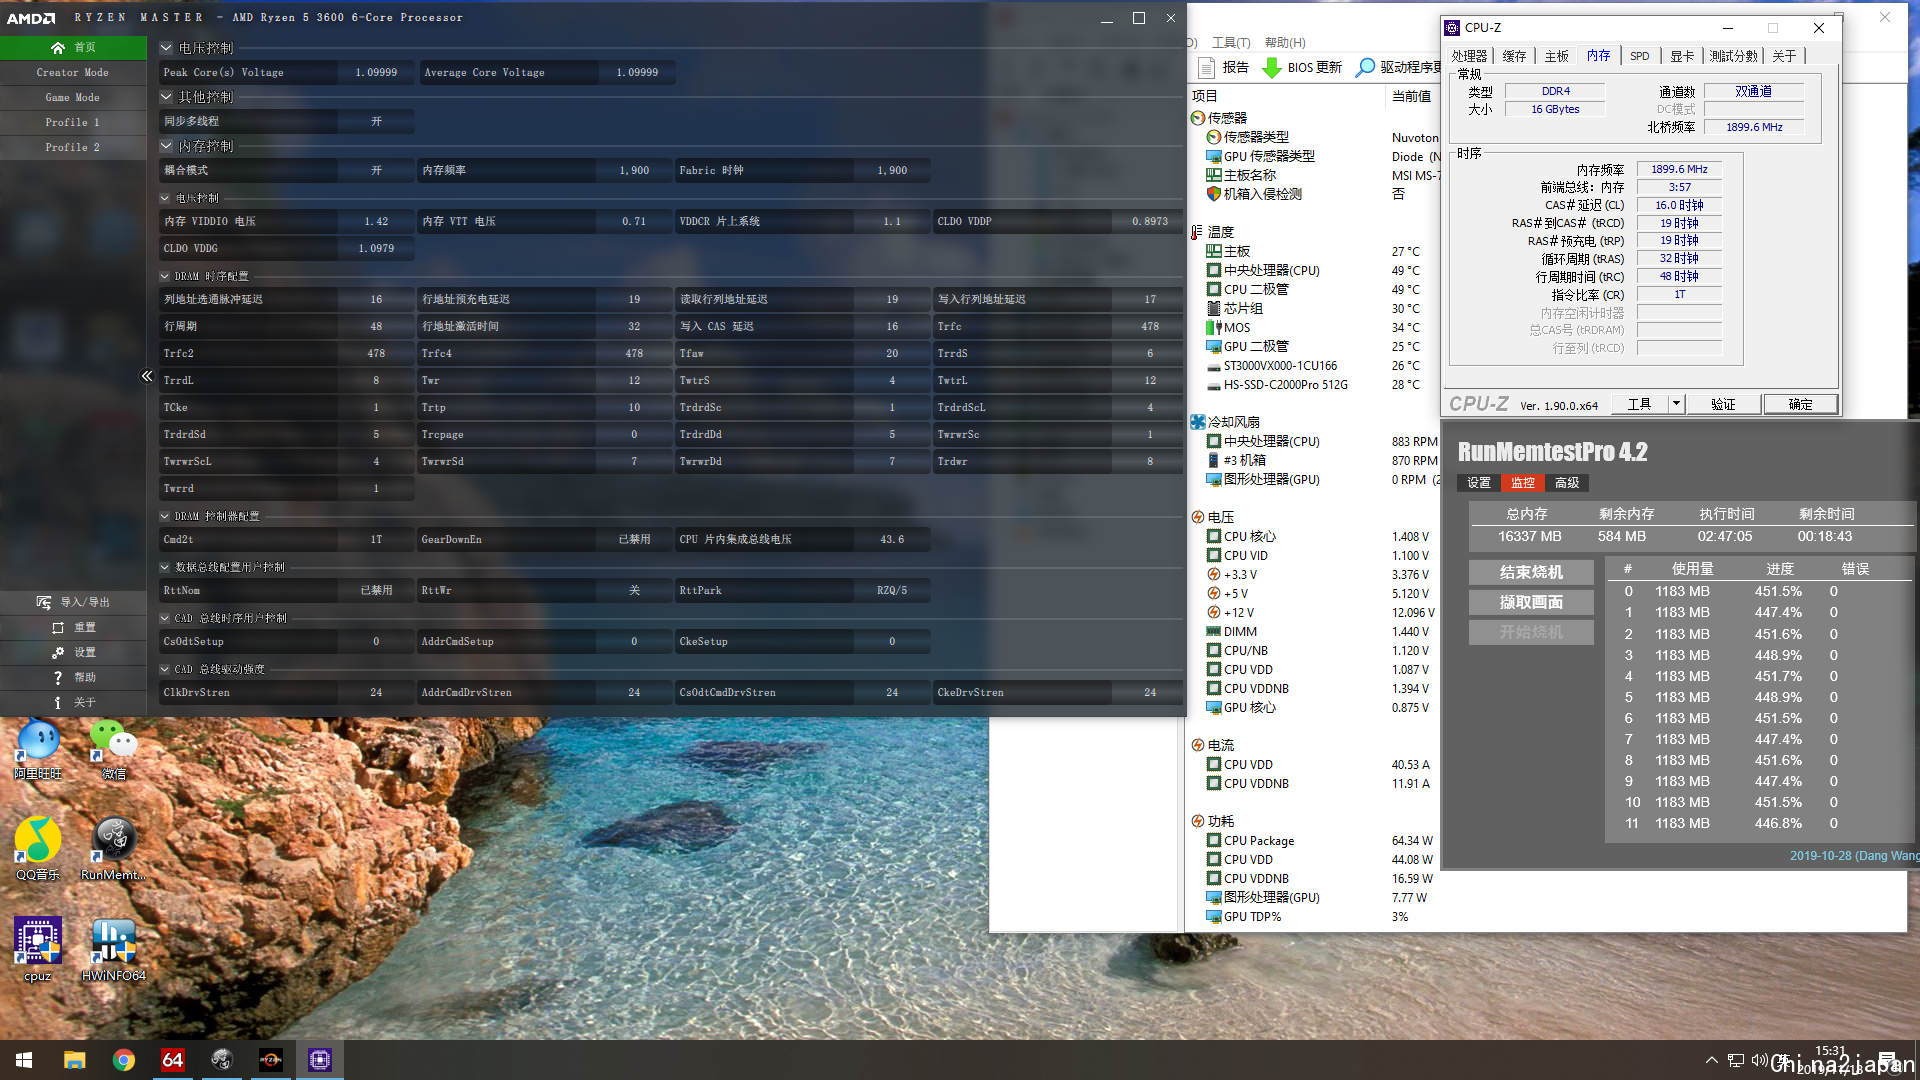Image resolution: width=1920 pixels, height=1080 pixels.
Task: Open the advanced tab in RunMemtestPro
Action: [x=1567, y=483]
